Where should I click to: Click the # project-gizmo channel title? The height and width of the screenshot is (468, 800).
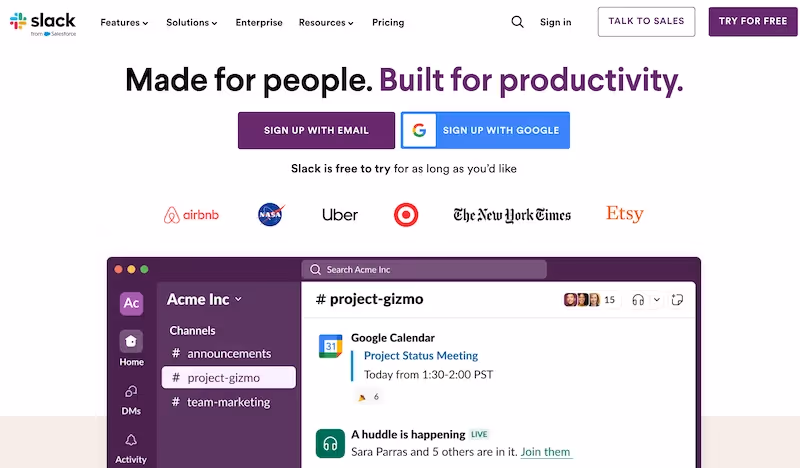tap(369, 299)
